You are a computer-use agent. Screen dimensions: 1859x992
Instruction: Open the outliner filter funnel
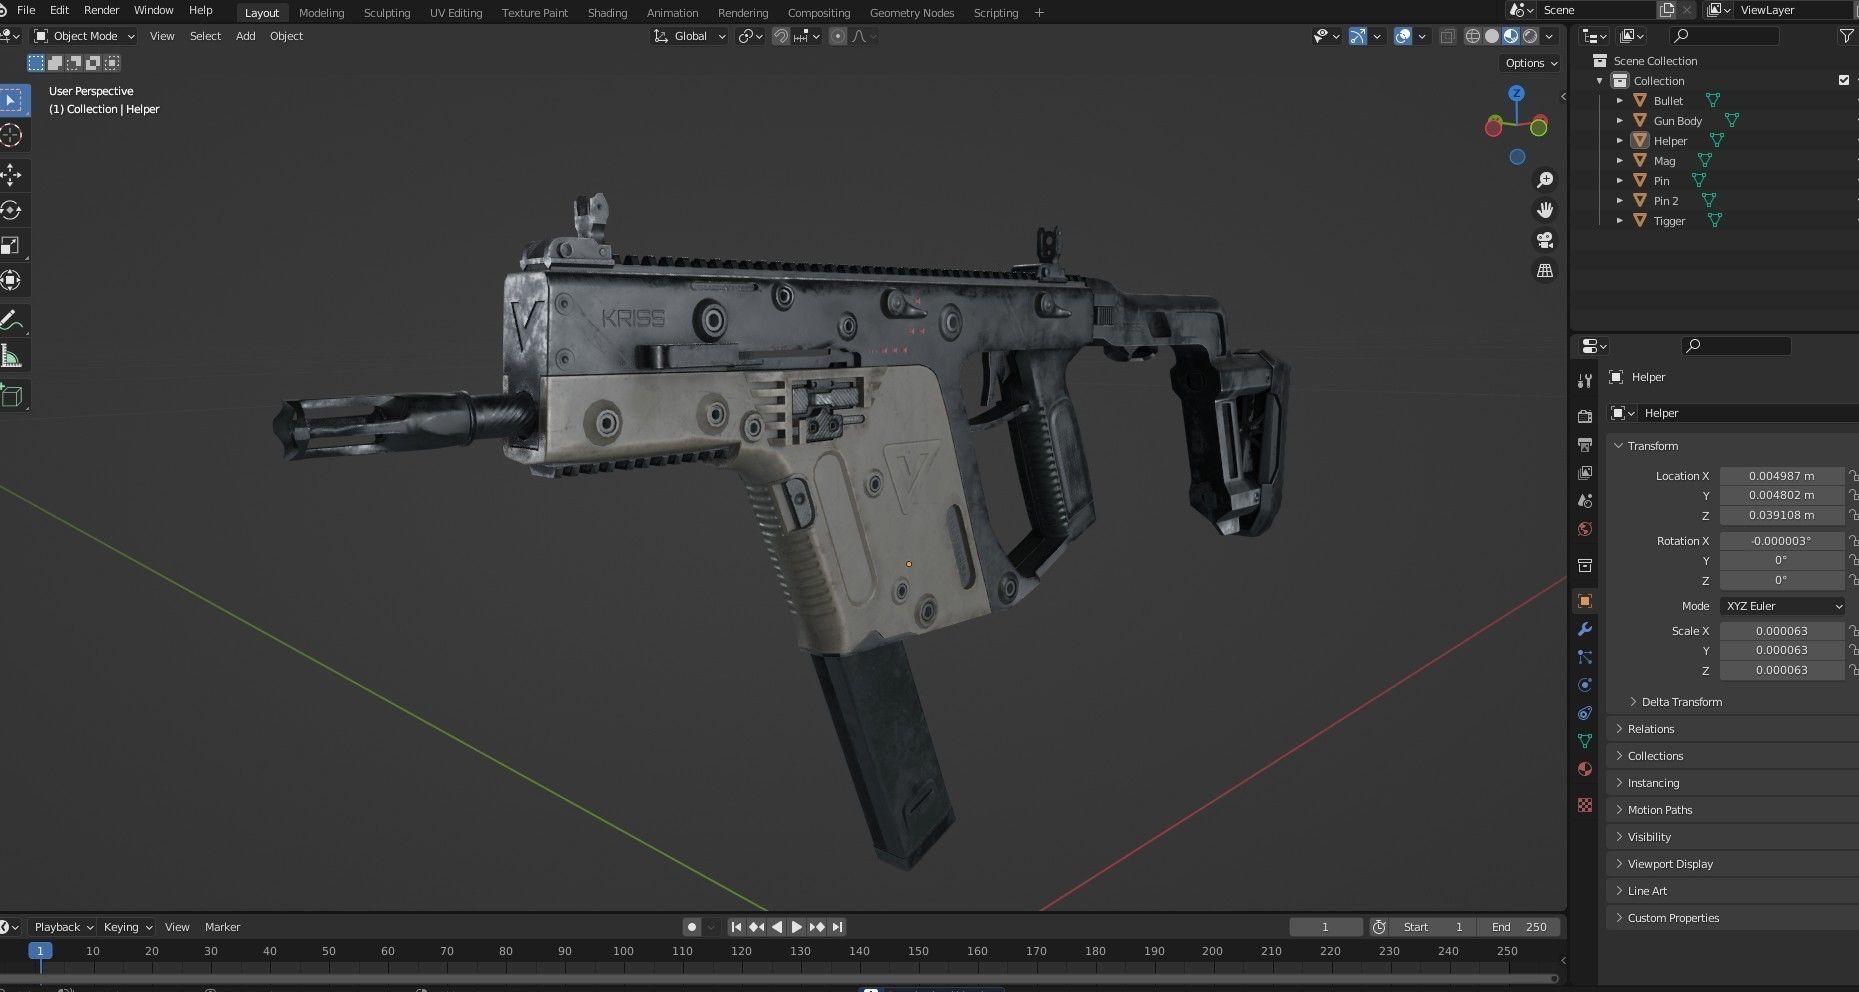1846,36
